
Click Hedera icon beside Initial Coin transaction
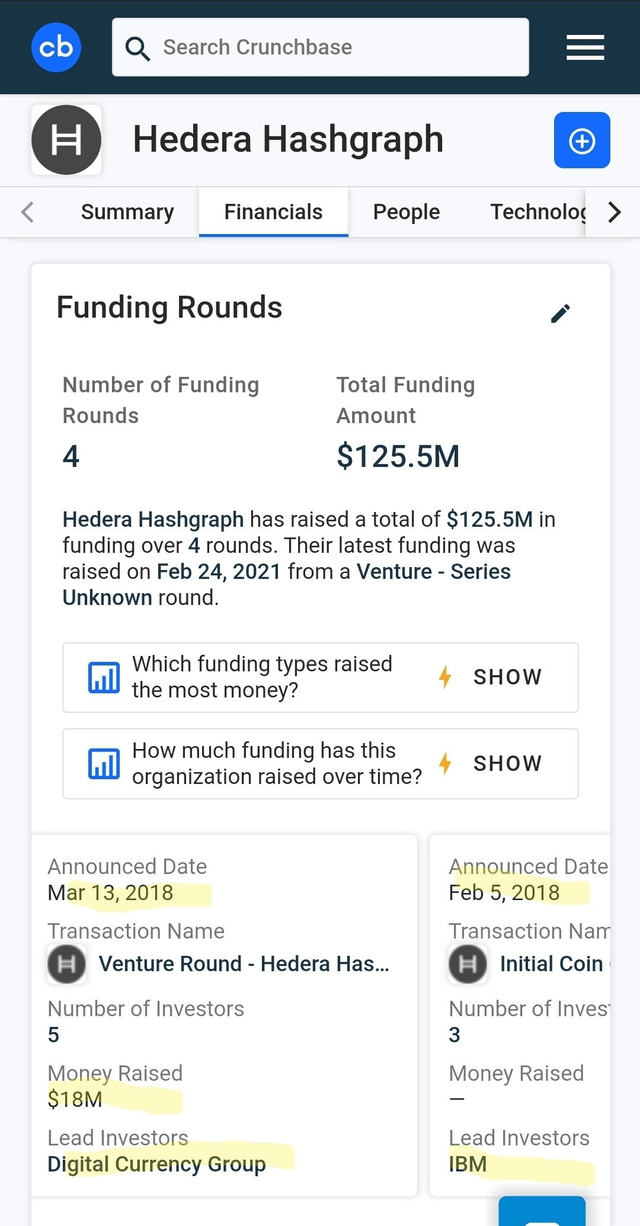(468, 964)
